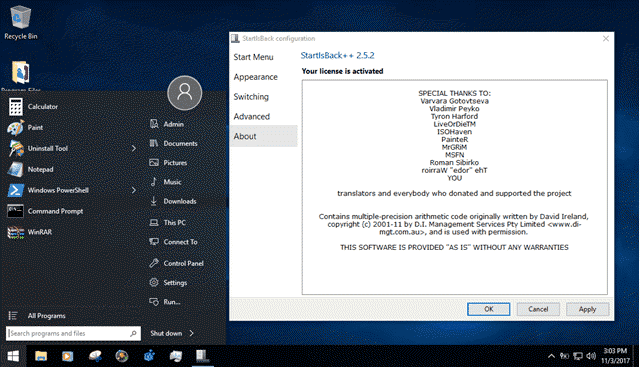Image resolution: width=640 pixels, height=367 pixels.
Task: Open the media player taskbar icon
Action: click(68, 356)
